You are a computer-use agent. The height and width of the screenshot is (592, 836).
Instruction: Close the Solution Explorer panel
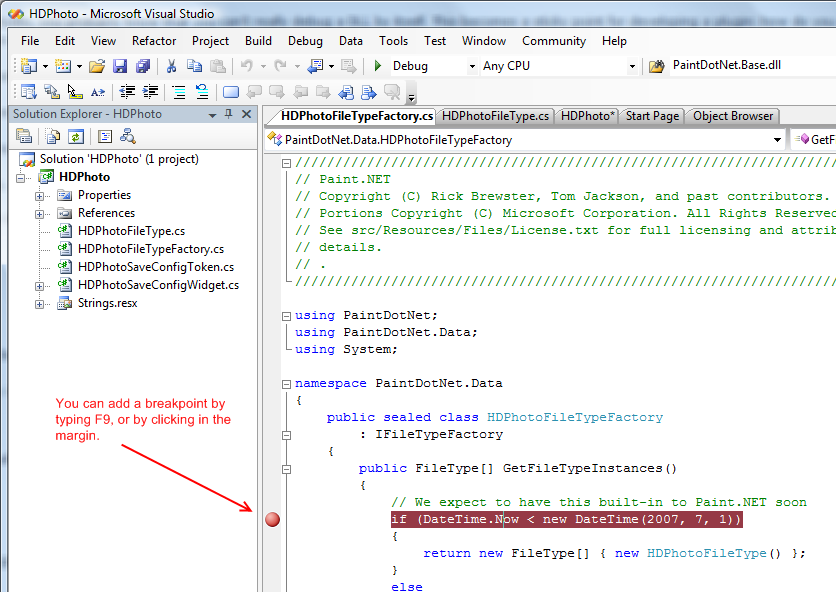click(x=246, y=114)
